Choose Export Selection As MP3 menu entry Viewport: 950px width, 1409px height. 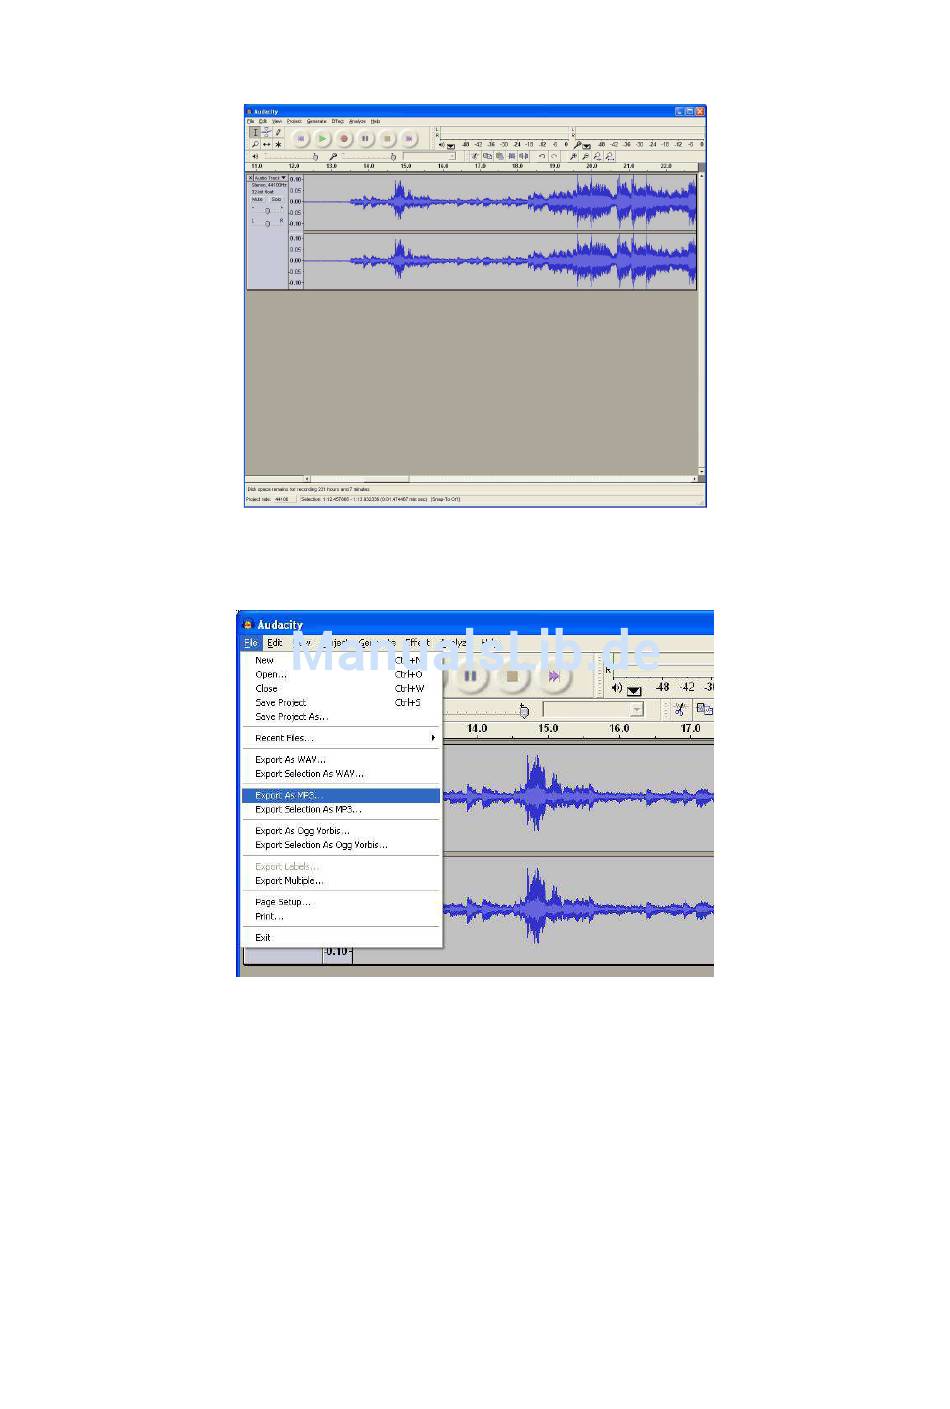click(341, 810)
